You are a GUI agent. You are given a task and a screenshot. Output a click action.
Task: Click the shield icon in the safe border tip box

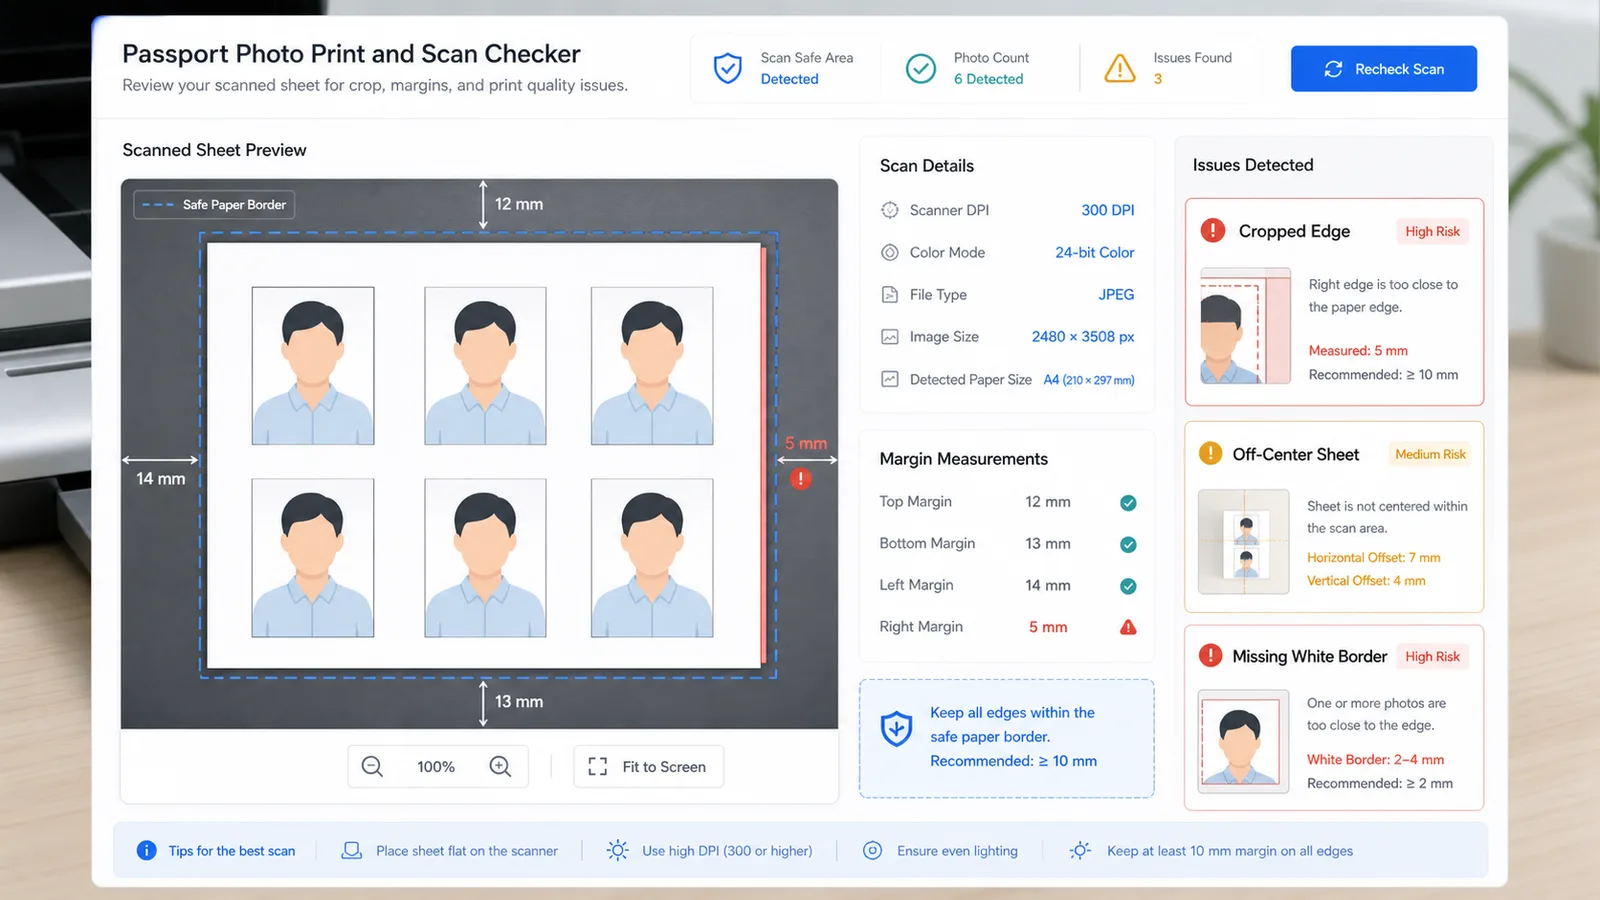point(896,729)
